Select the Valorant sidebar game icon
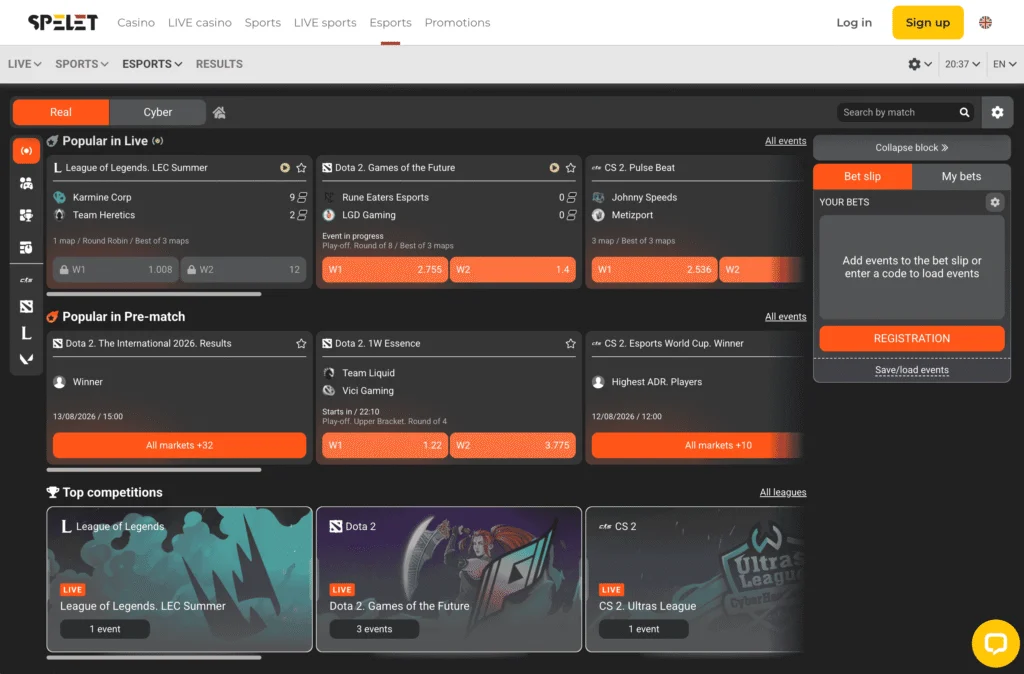Viewport: 1024px width, 674px height. pyautogui.click(x=26, y=359)
